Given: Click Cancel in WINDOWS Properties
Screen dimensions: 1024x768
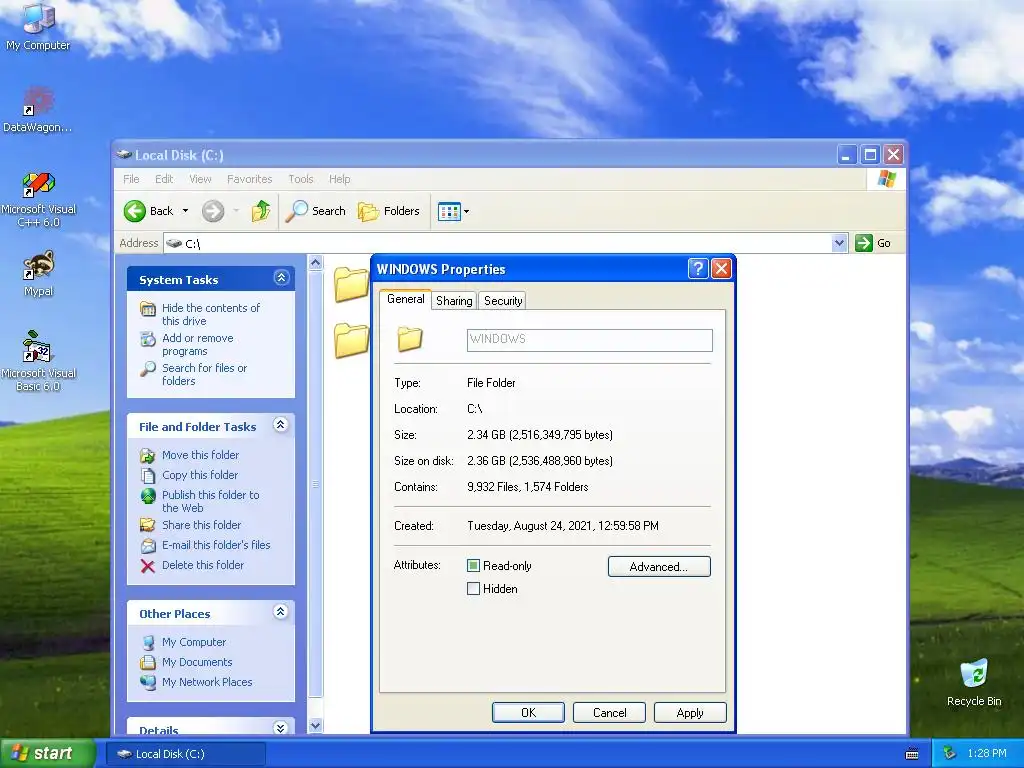Looking at the screenshot, I should pyautogui.click(x=609, y=712).
